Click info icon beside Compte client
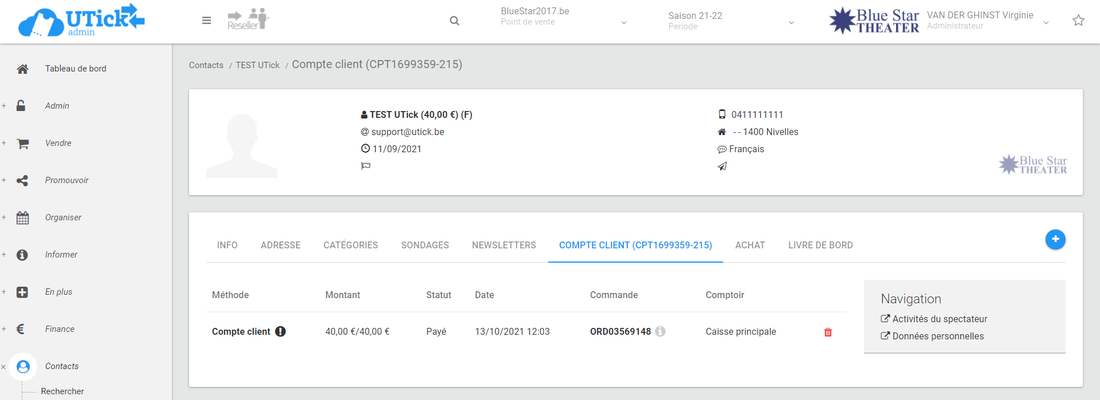 (281, 332)
